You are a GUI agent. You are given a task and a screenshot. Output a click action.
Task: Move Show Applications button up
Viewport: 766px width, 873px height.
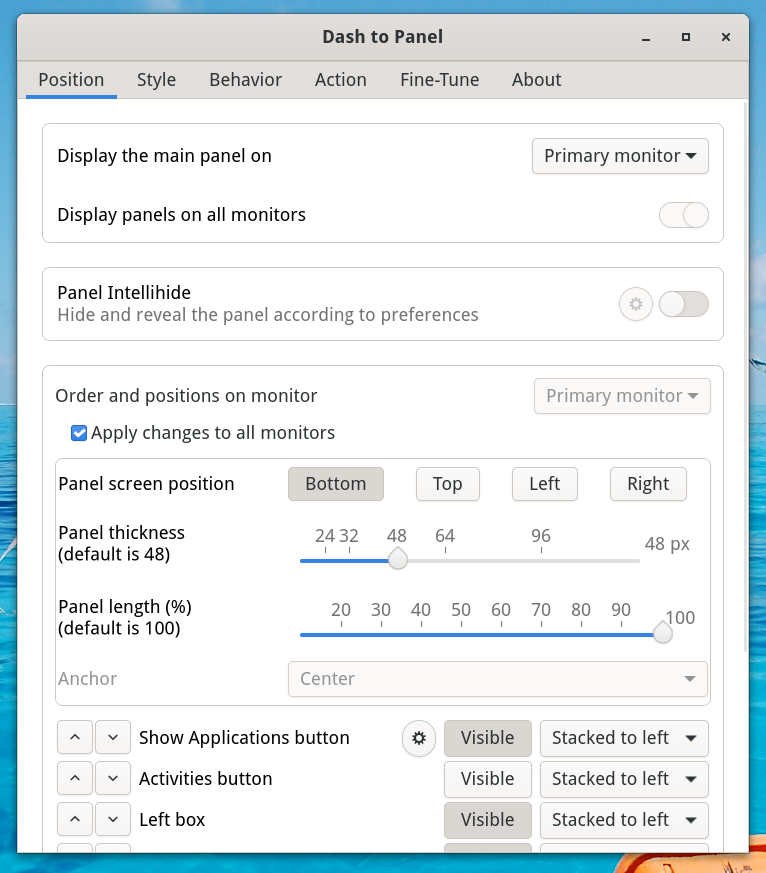click(x=75, y=738)
